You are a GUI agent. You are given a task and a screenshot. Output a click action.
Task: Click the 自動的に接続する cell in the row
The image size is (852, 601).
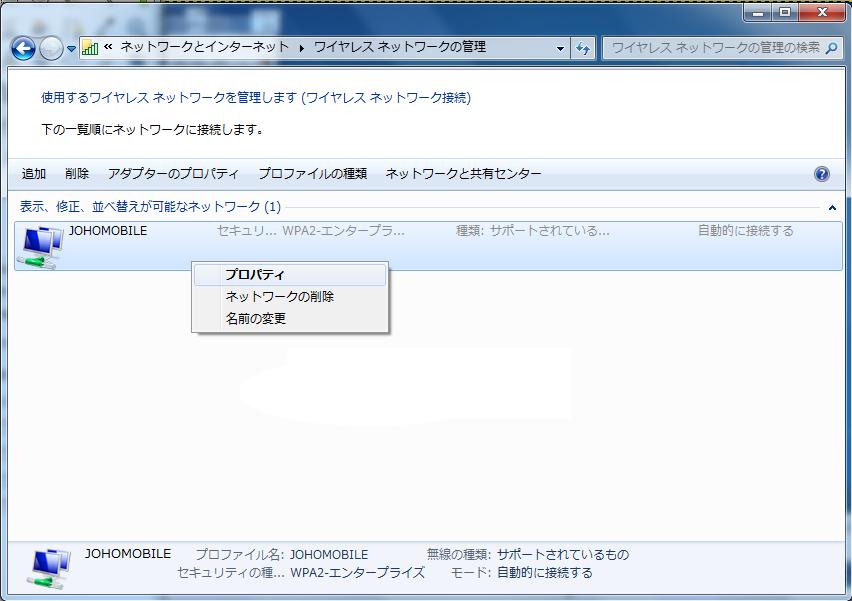coord(746,231)
